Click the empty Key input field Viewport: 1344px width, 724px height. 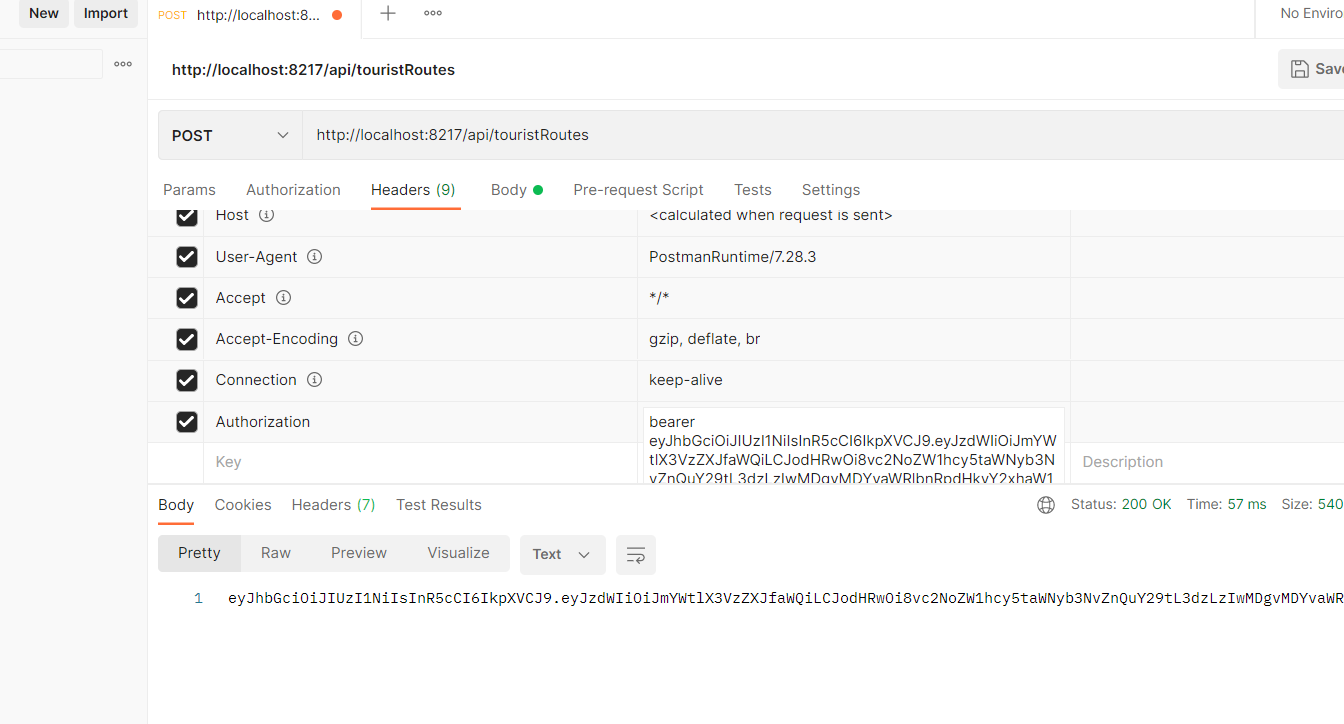(x=420, y=462)
